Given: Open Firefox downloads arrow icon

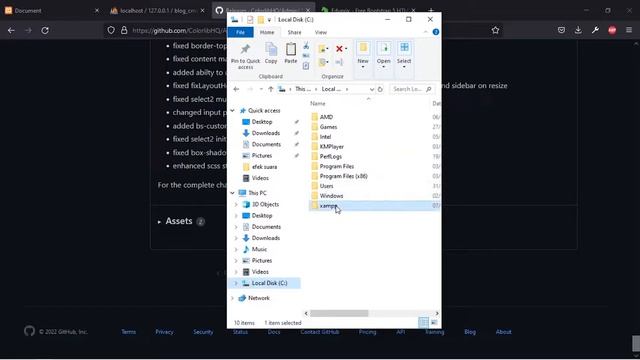Looking at the screenshot, I should (x=578, y=30).
